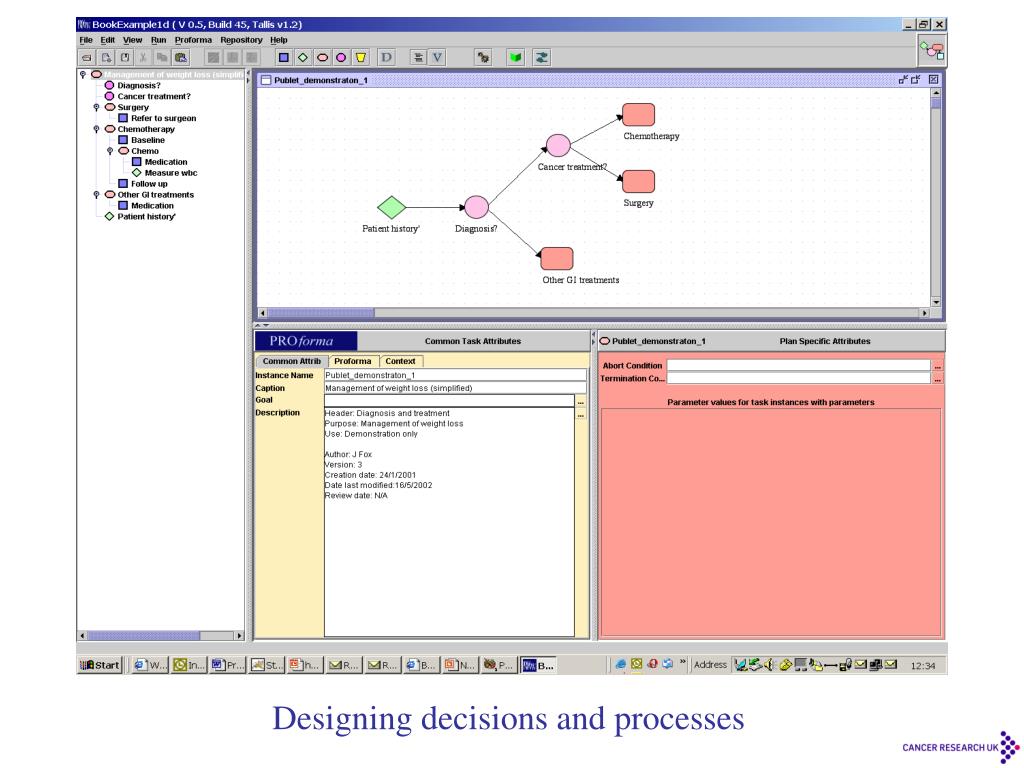
Task: Click the D toolbar button
Action: point(386,58)
